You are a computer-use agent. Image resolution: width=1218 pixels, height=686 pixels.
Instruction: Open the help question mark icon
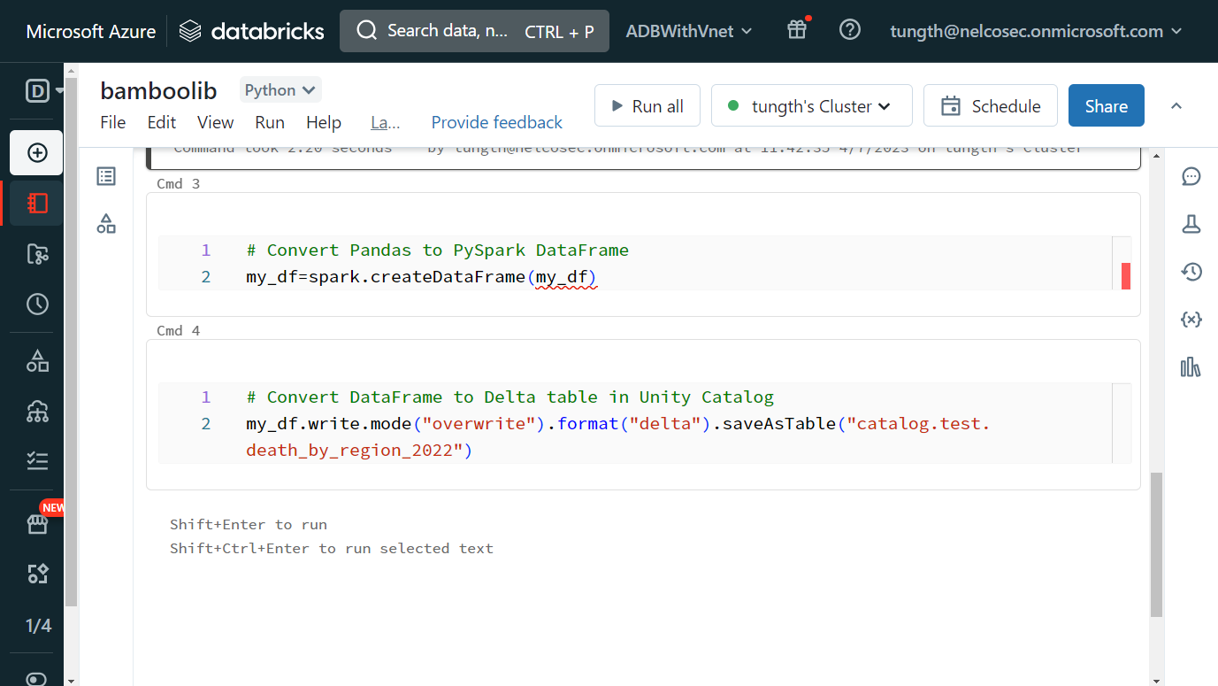tap(849, 30)
